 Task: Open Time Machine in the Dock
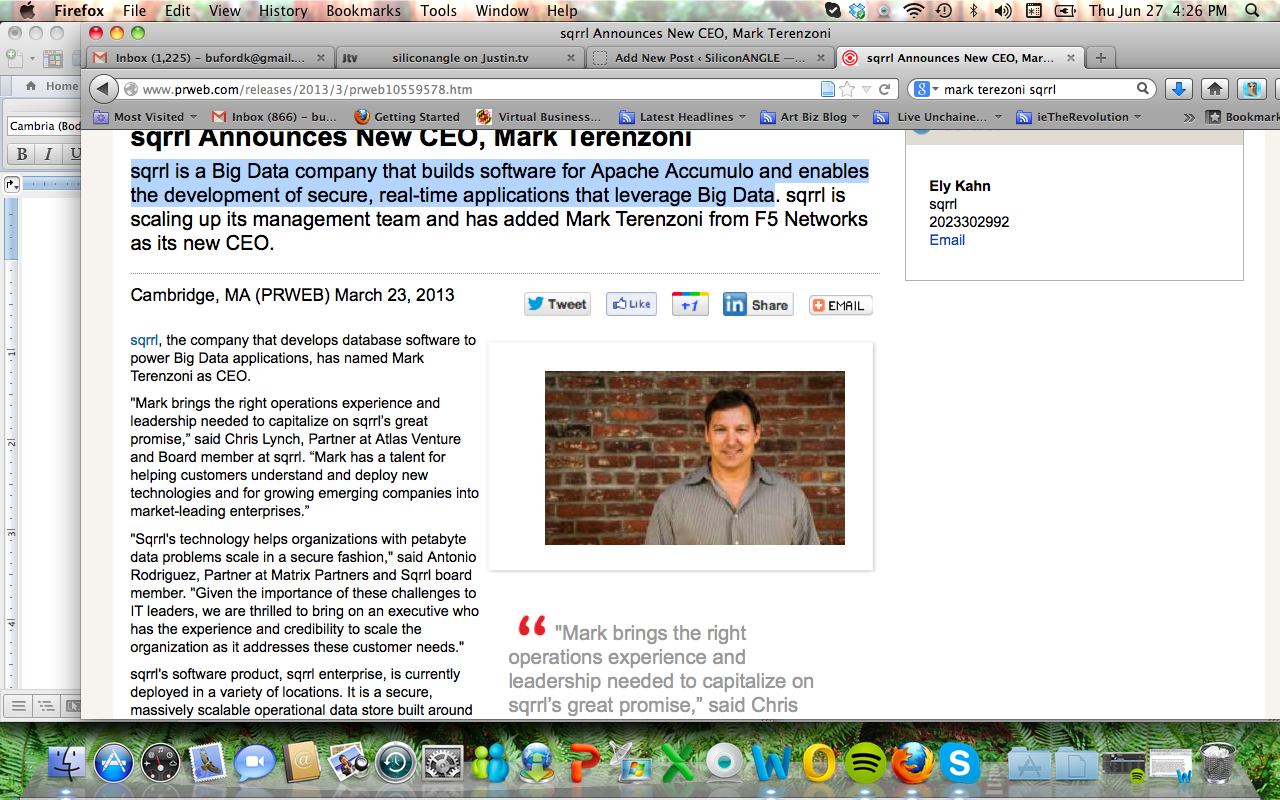coord(395,763)
